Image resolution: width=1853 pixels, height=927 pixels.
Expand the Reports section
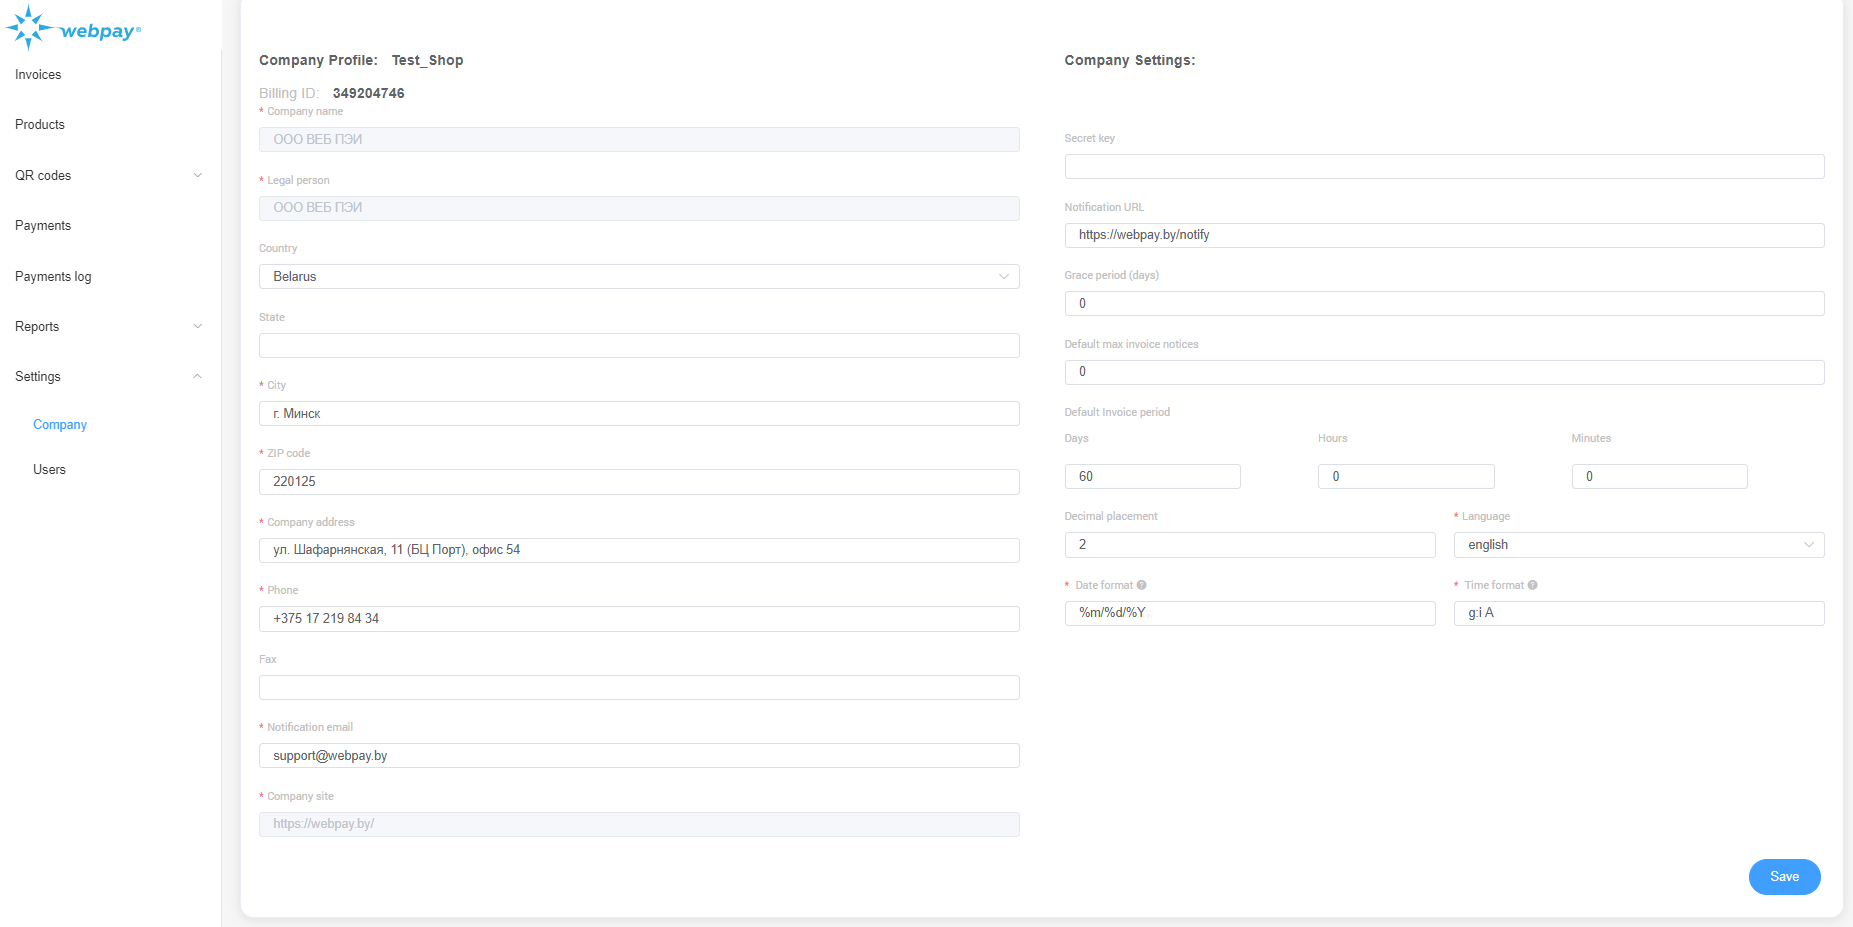[197, 326]
